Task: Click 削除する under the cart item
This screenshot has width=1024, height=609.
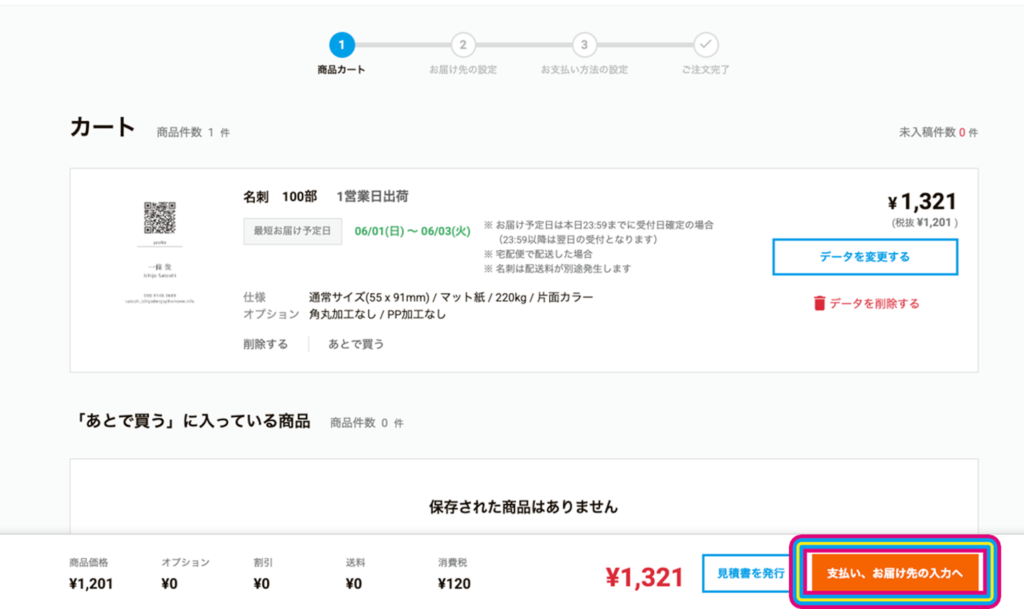Action: tap(265, 344)
